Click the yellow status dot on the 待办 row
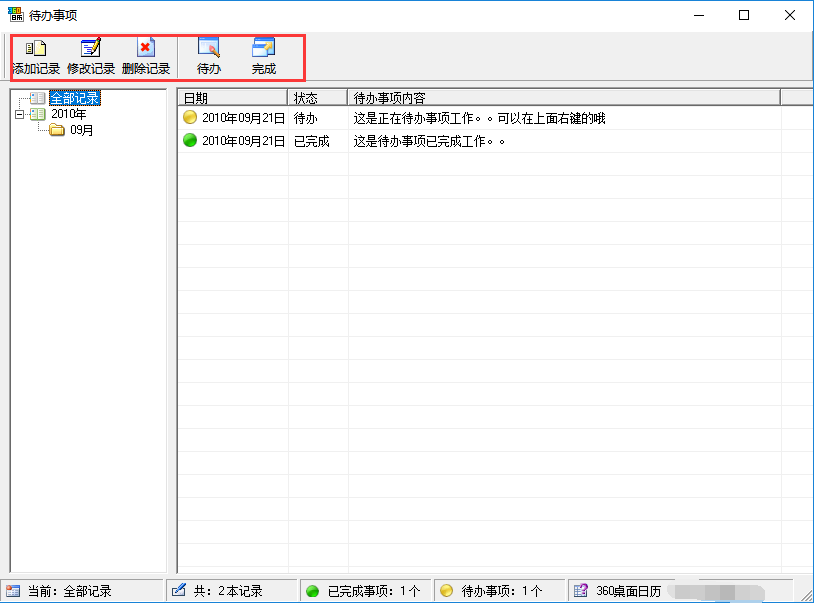Viewport: 814px width, 603px height. coord(190,118)
